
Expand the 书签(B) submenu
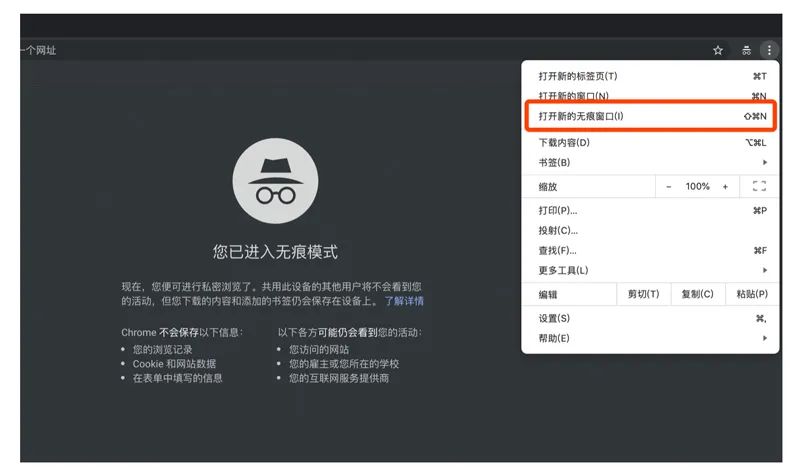coord(650,162)
